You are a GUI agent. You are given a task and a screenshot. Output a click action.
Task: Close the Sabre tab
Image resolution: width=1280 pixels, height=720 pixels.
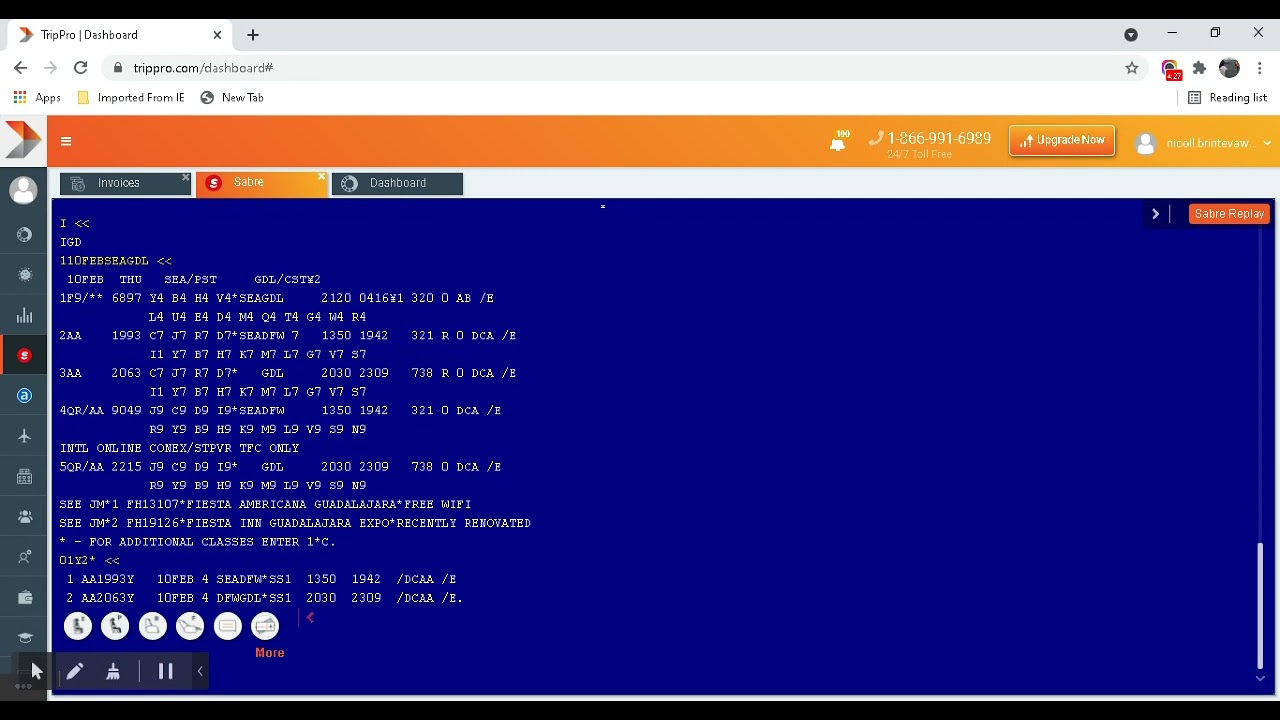coord(321,178)
